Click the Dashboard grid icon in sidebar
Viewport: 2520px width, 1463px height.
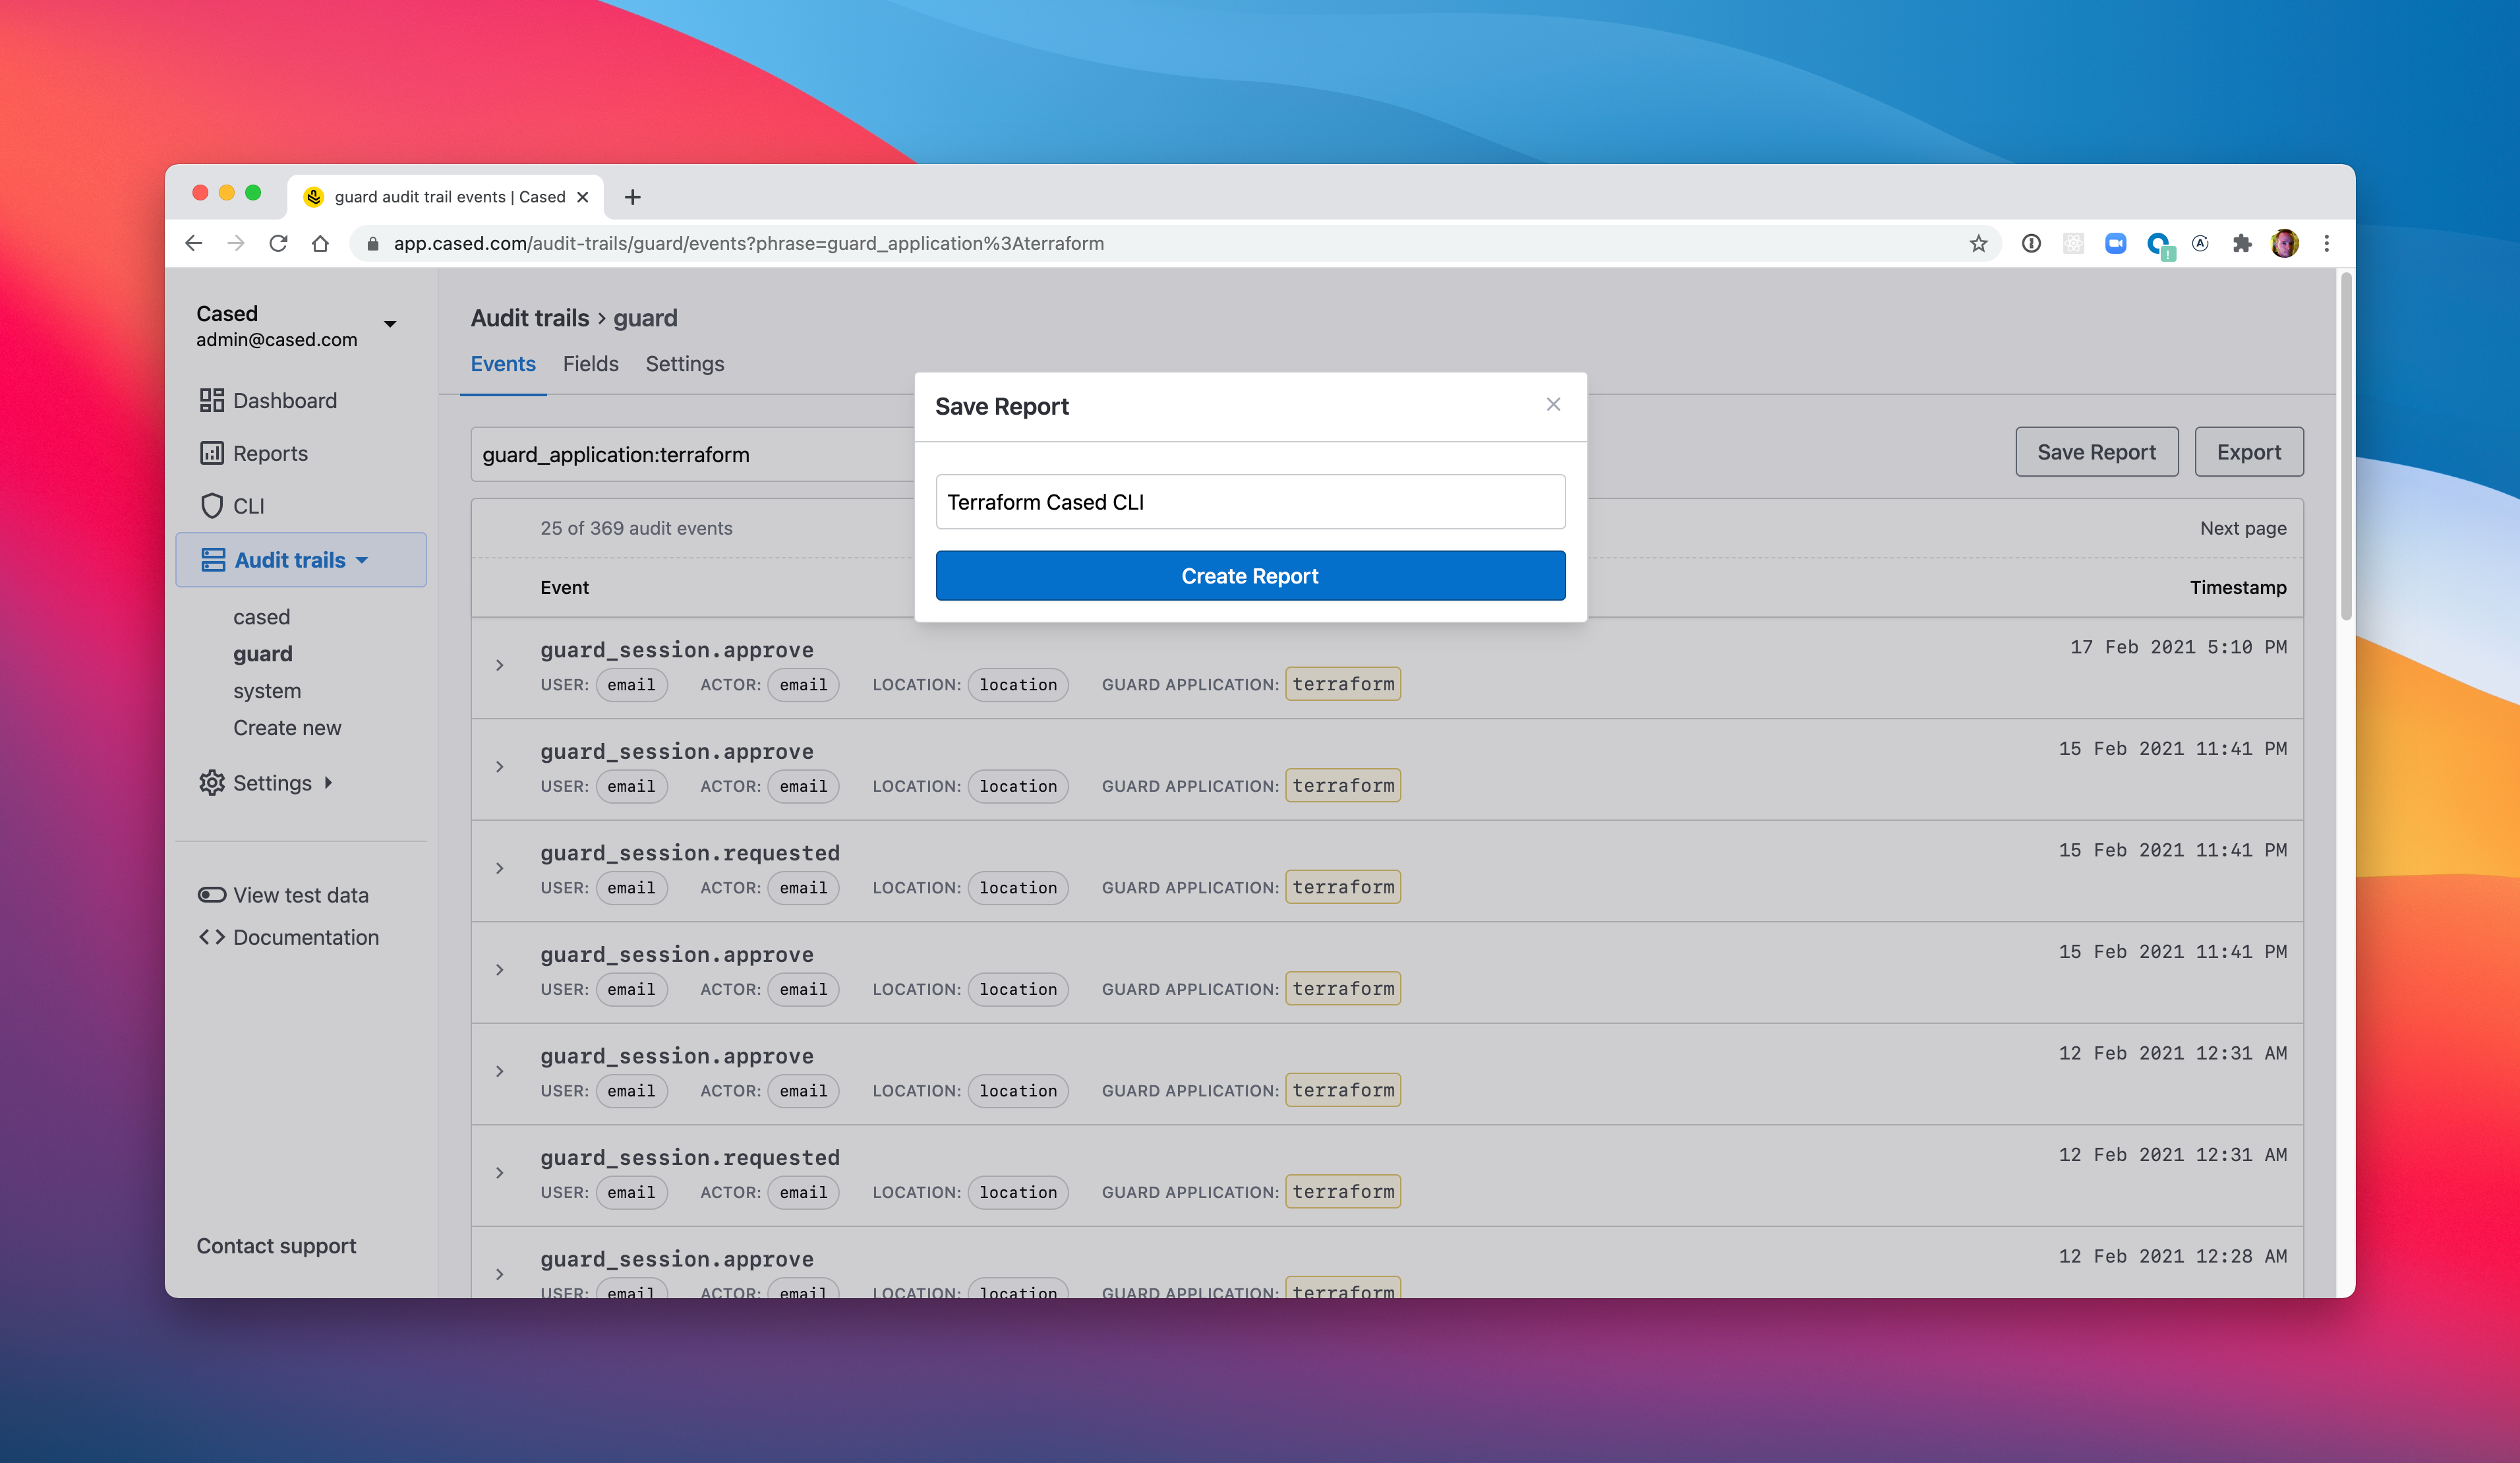click(211, 400)
